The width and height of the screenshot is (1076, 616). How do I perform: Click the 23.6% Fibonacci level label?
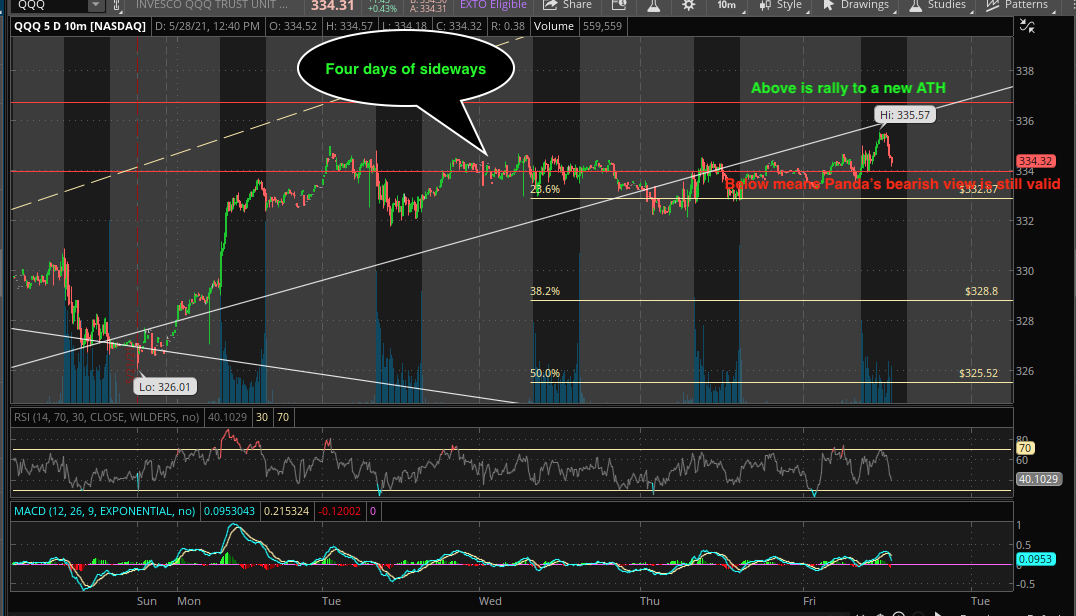(545, 189)
